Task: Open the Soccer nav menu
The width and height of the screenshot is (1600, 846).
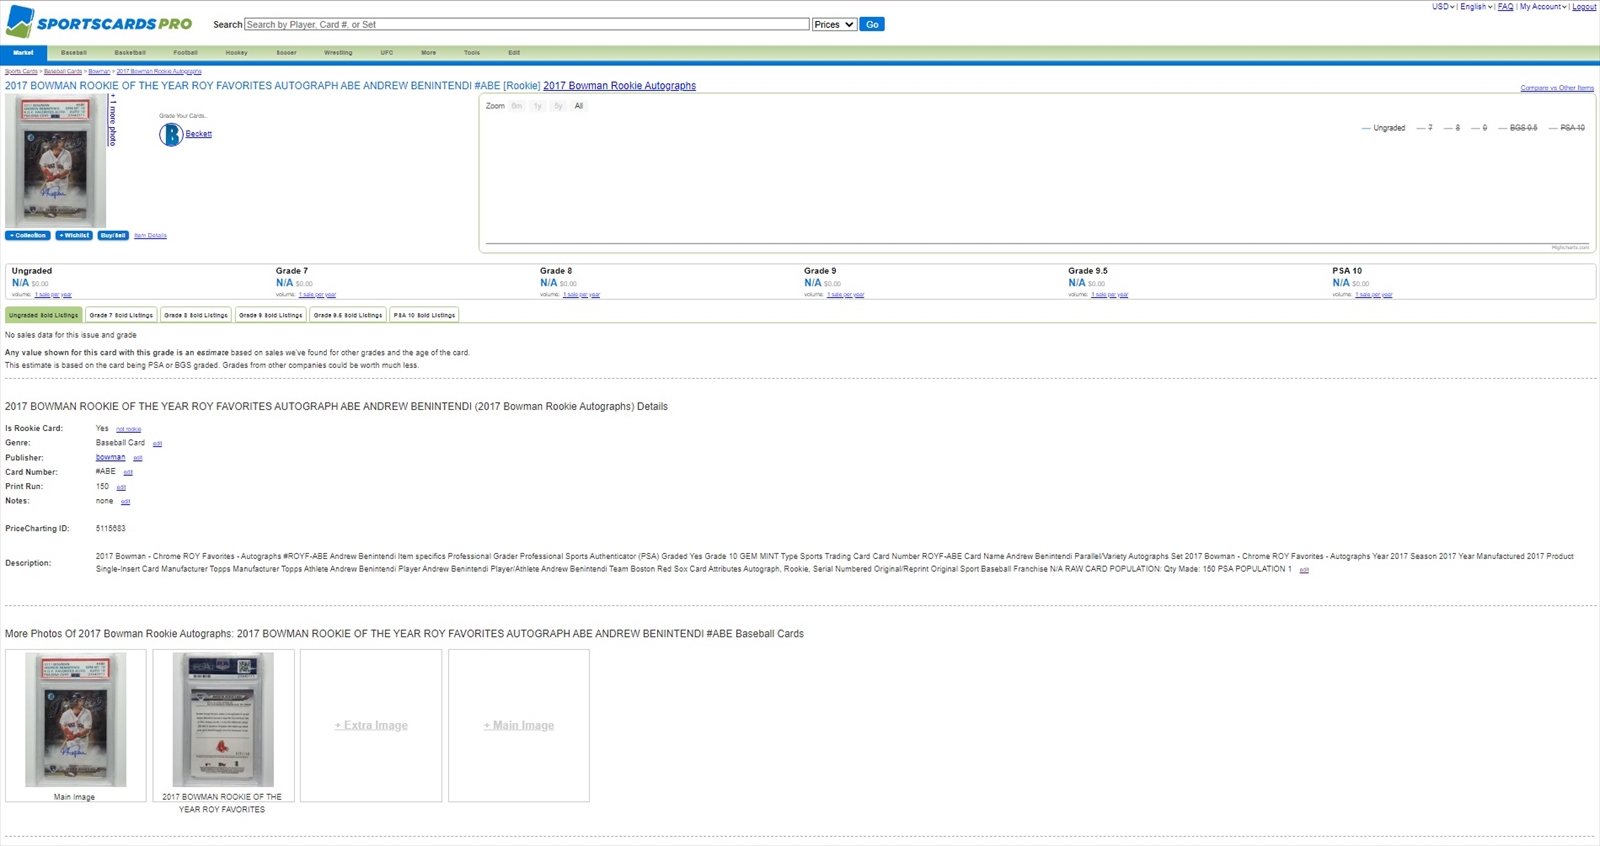Action: click(x=287, y=53)
